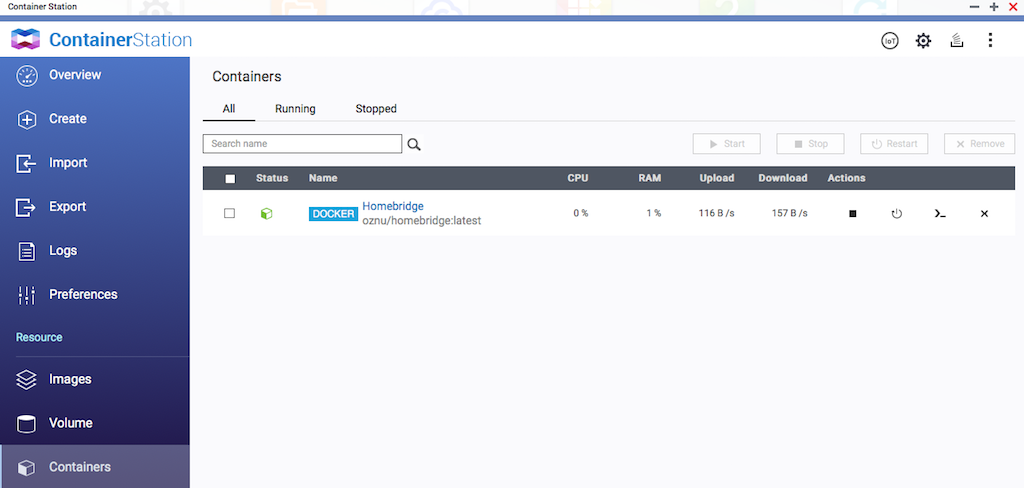Image resolution: width=1024 pixels, height=488 pixels.
Task: Sort the table by CPU column header
Action: (578, 178)
